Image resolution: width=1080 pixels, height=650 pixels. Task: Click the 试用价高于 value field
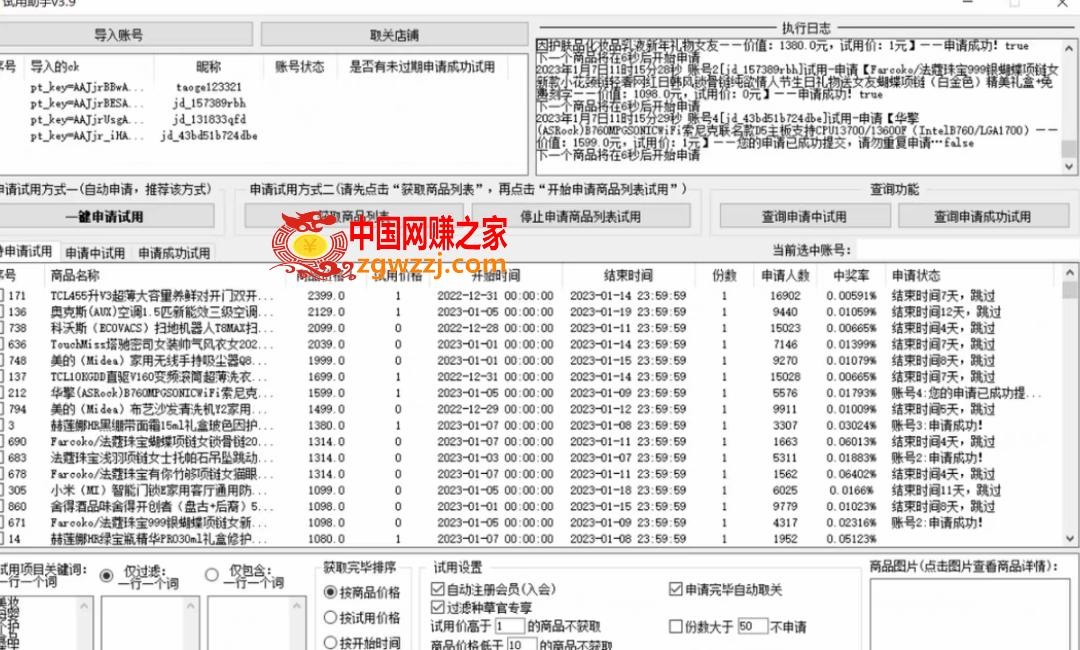510,626
